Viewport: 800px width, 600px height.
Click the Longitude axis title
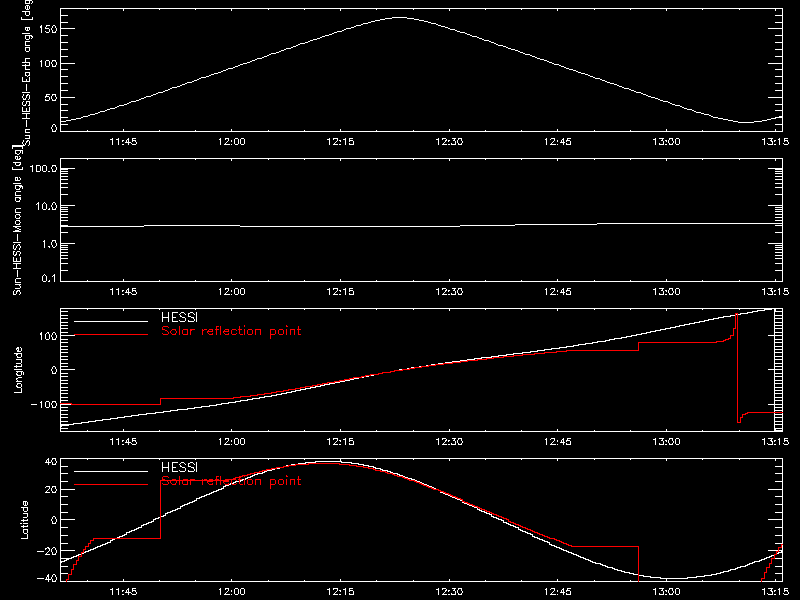(x=18, y=370)
